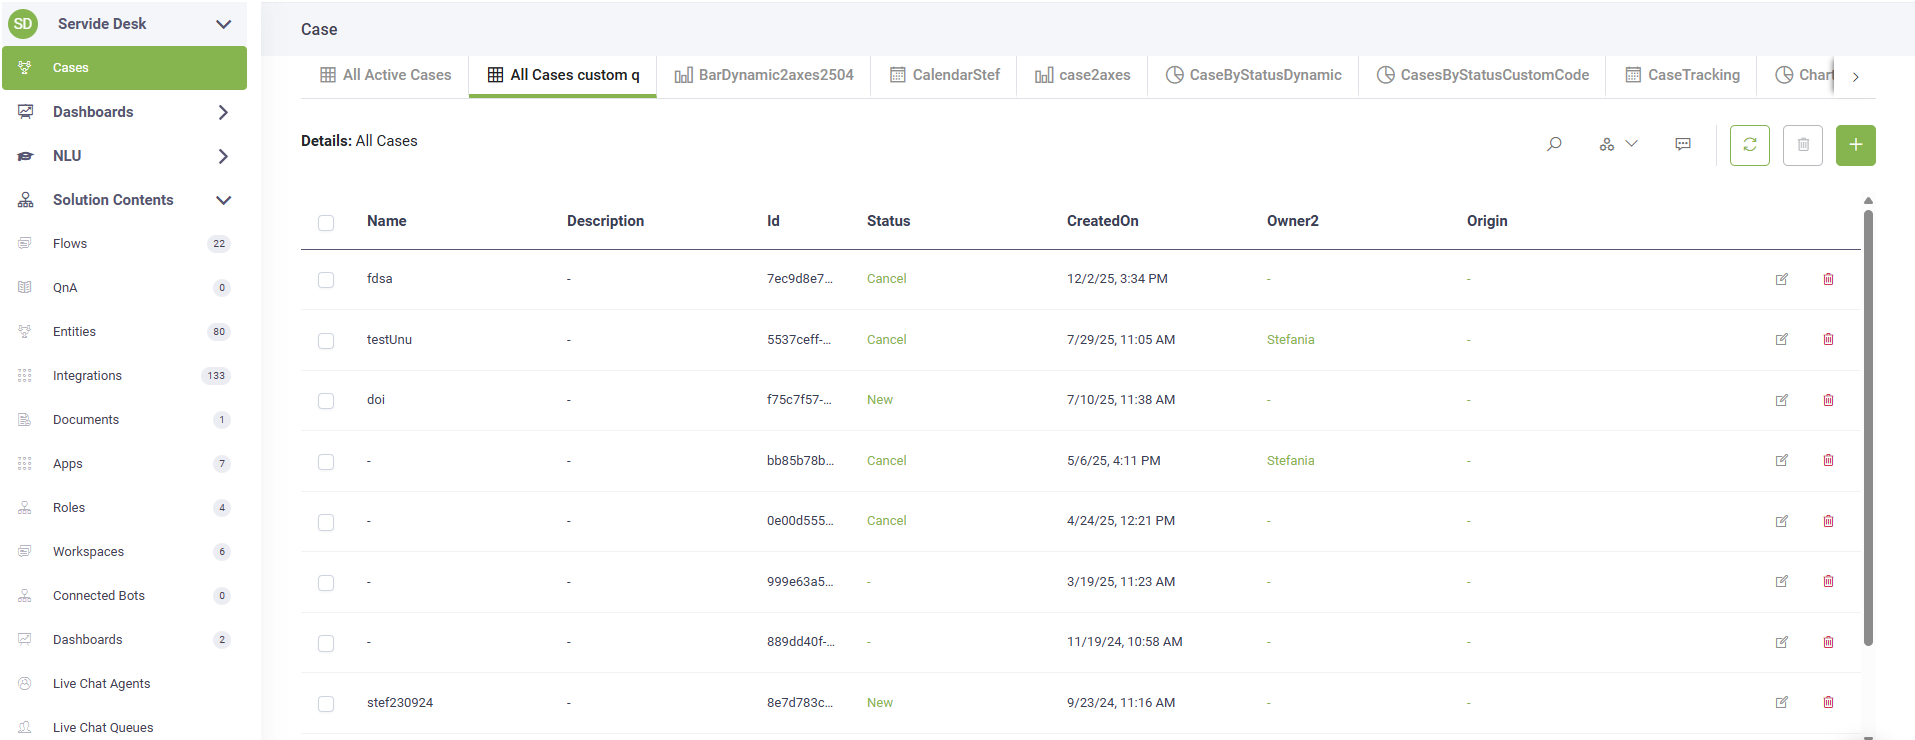The height and width of the screenshot is (740, 1915).
Task: Select the checkbox for fdsa row
Action: pos(326,280)
